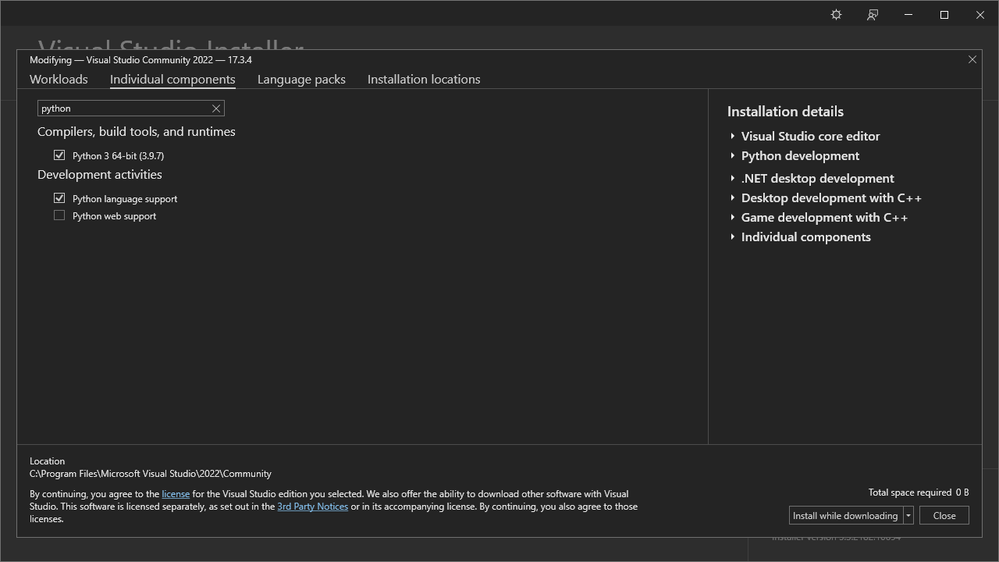Uncheck Python language support
Viewport: 999px width, 562px height.
coord(59,199)
